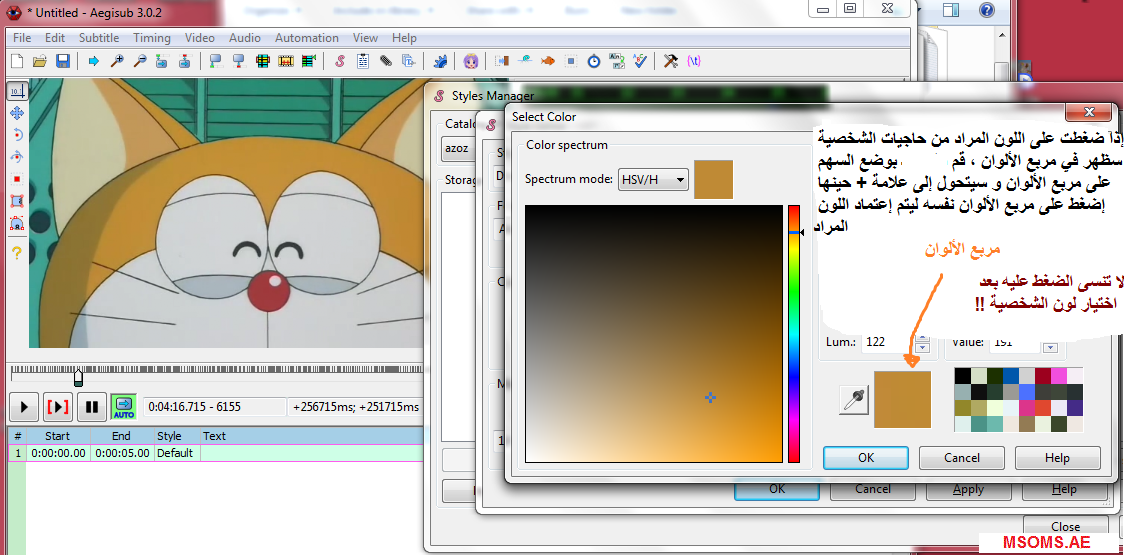The width and height of the screenshot is (1124, 558).
Task: Click the video help question mark icon
Action: (16, 253)
